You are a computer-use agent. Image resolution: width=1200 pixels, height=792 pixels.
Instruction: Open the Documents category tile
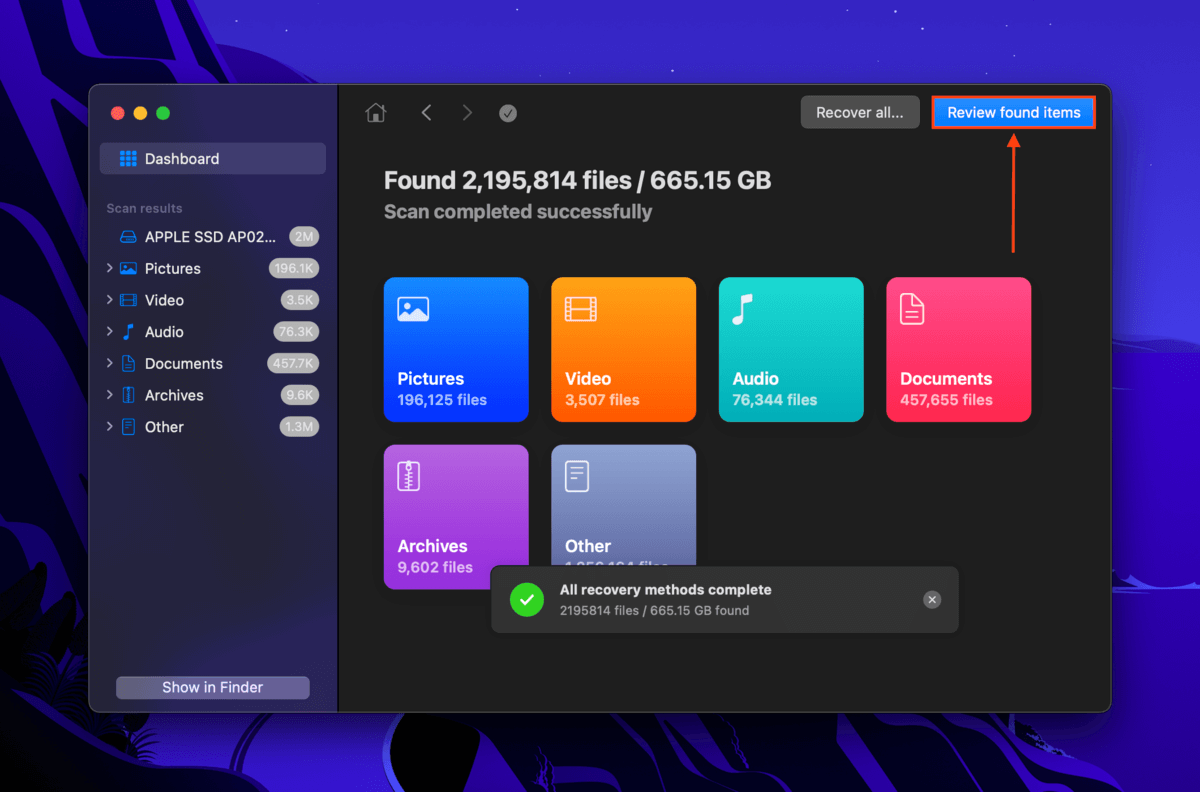pos(958,350)
